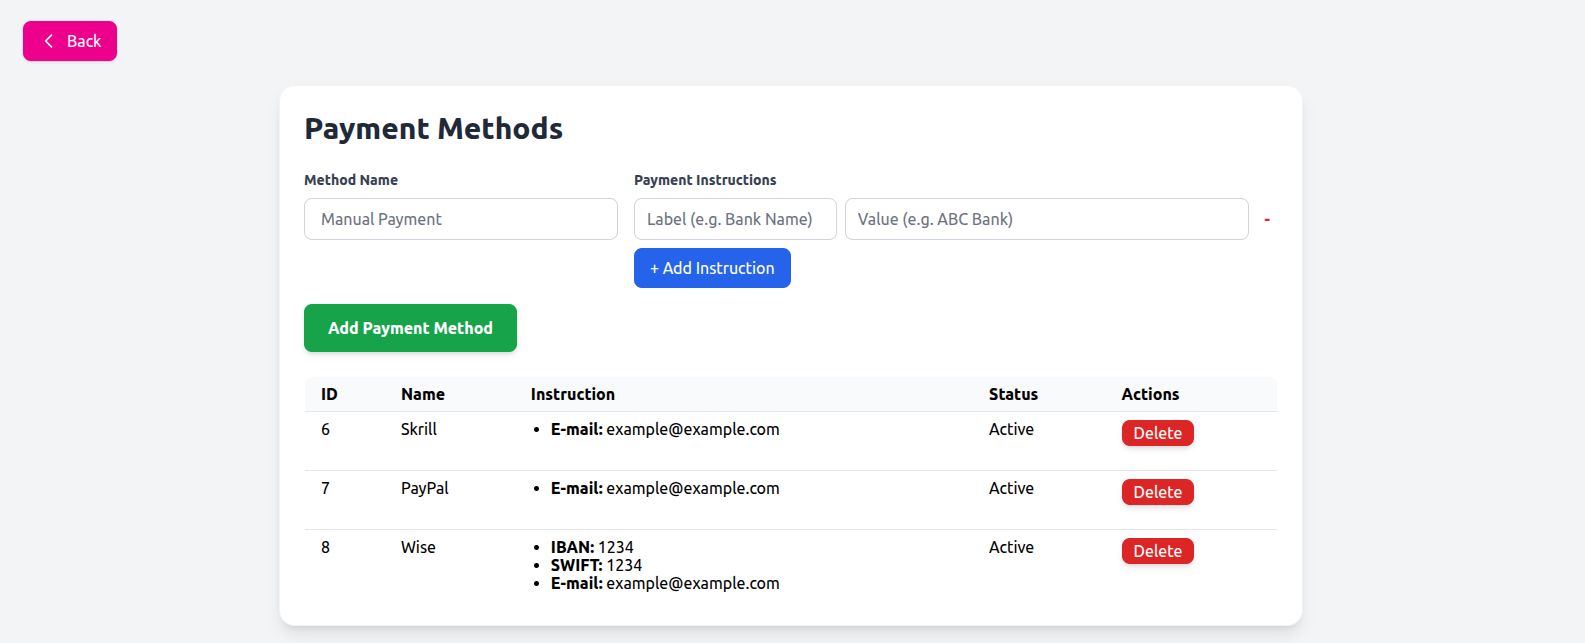Click the Add Payment Method button

pyautogui.click(x=410, y=328)
